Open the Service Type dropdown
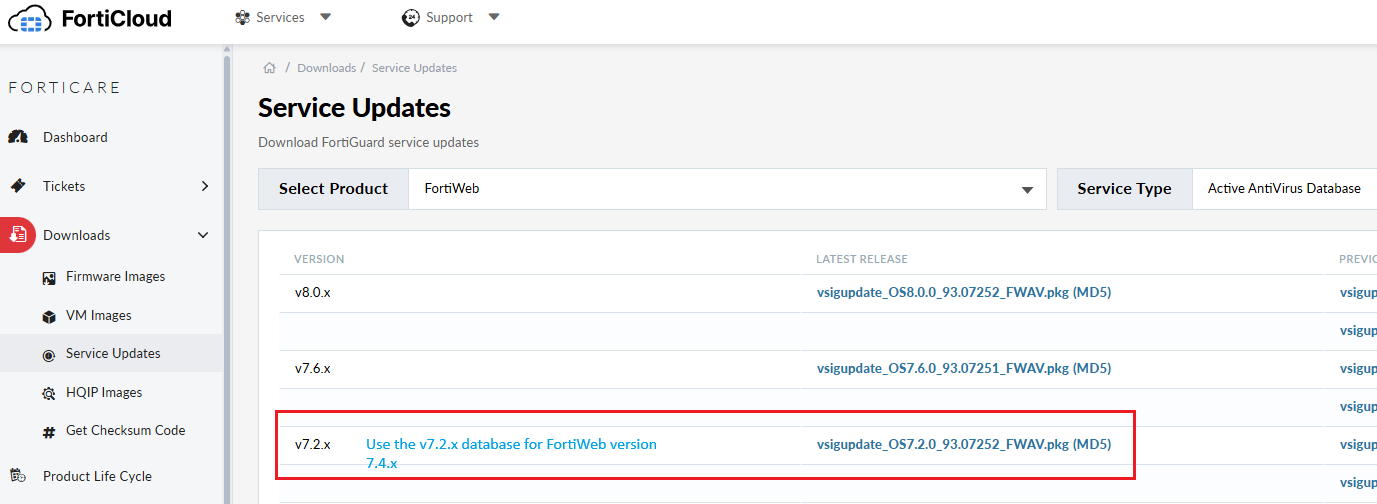 pos(1285,188)
